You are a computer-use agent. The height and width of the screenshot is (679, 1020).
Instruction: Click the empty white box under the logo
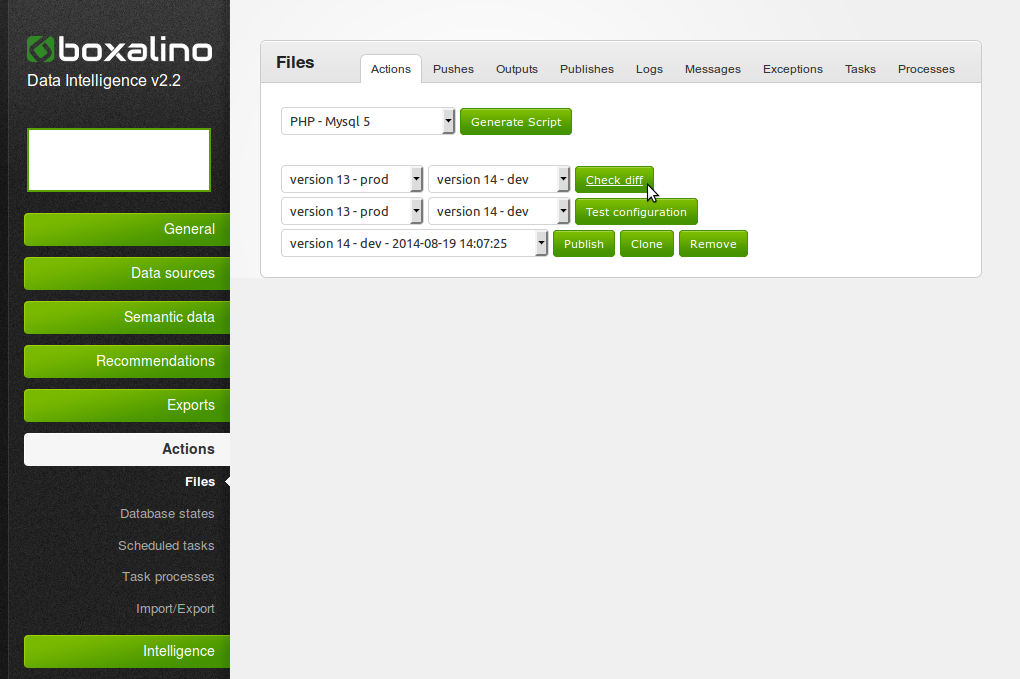pos(119,160)
